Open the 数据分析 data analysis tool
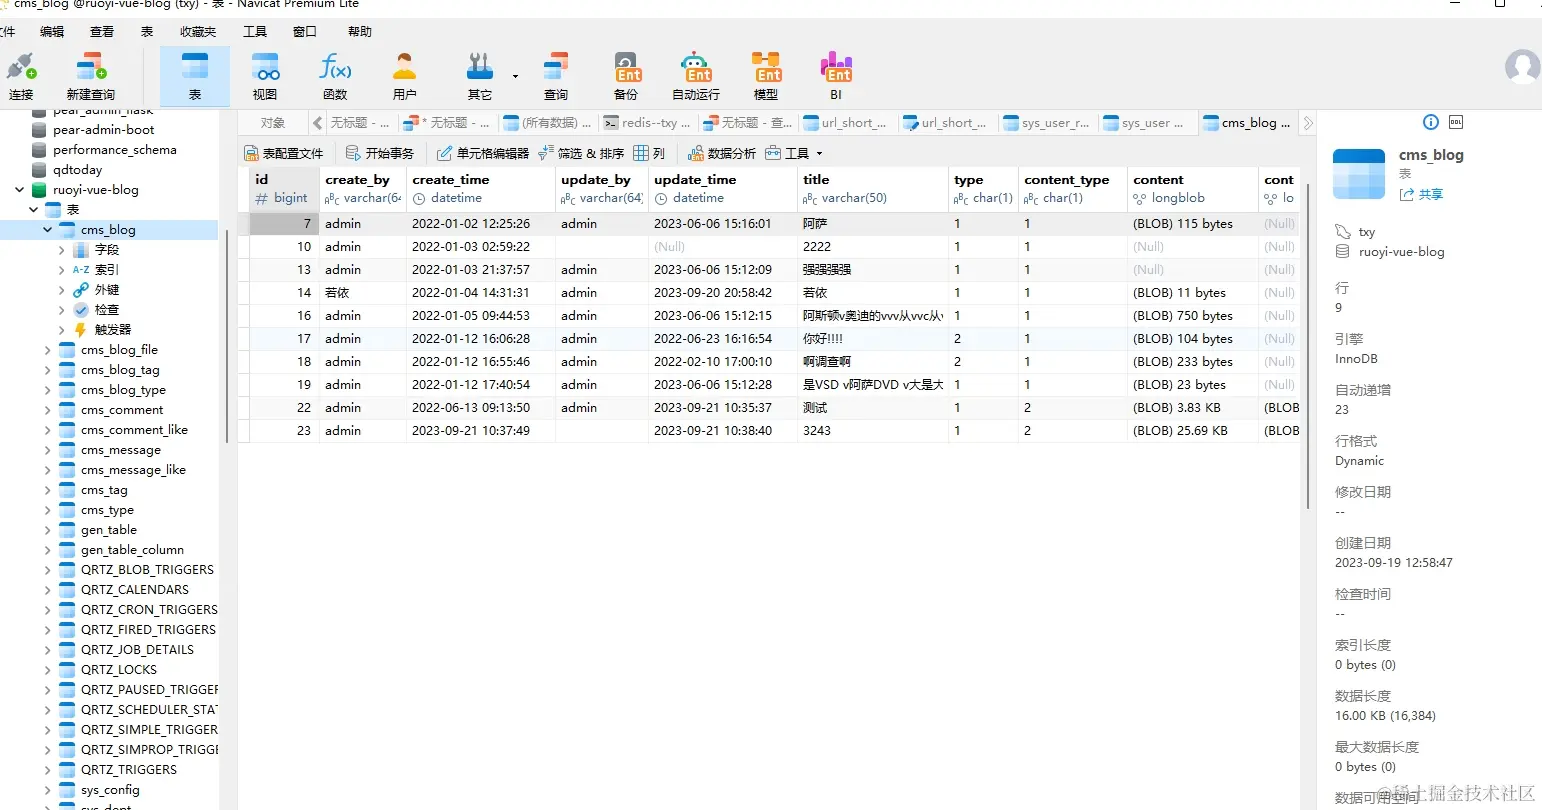Screen dimensions: 1542x810 (x=722, y=153)
